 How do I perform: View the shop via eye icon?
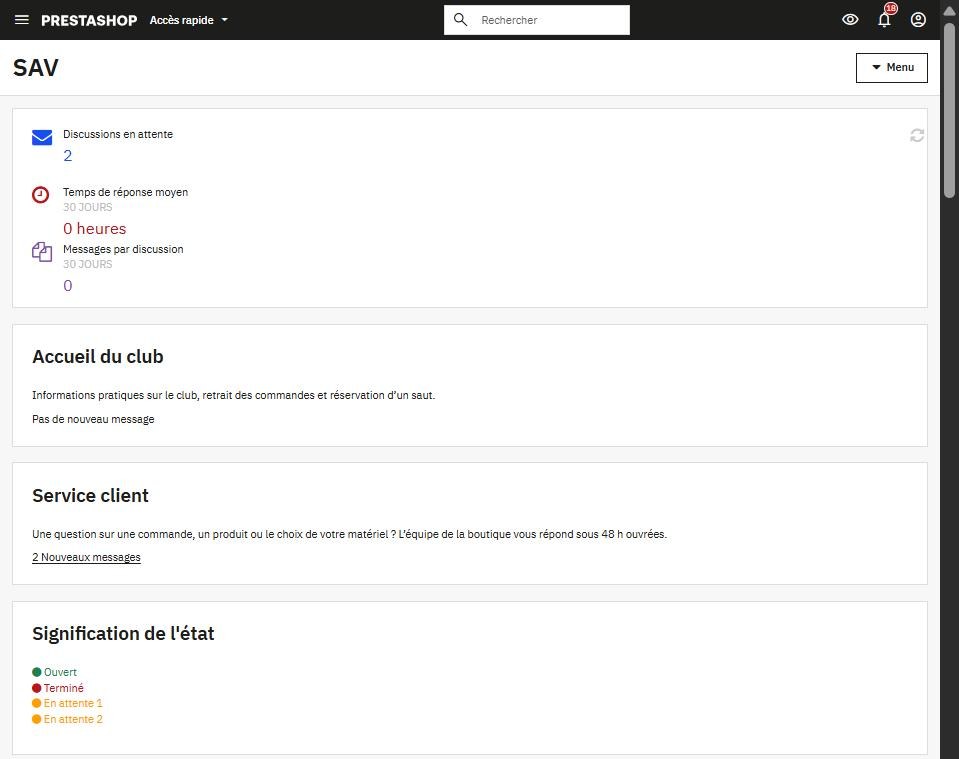(x=850, y=20)
